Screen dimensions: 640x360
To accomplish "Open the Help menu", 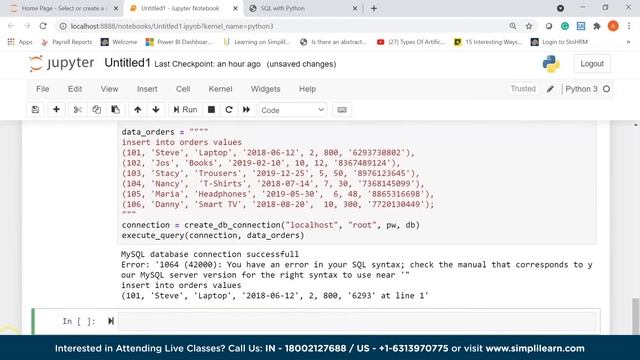I will 307,89.
